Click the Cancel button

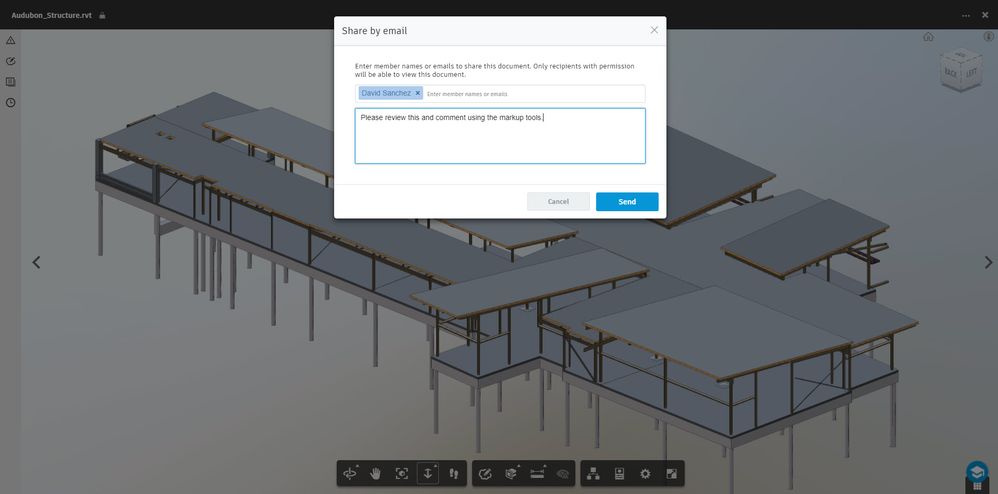pyautogui.click(x=558, y=202)
